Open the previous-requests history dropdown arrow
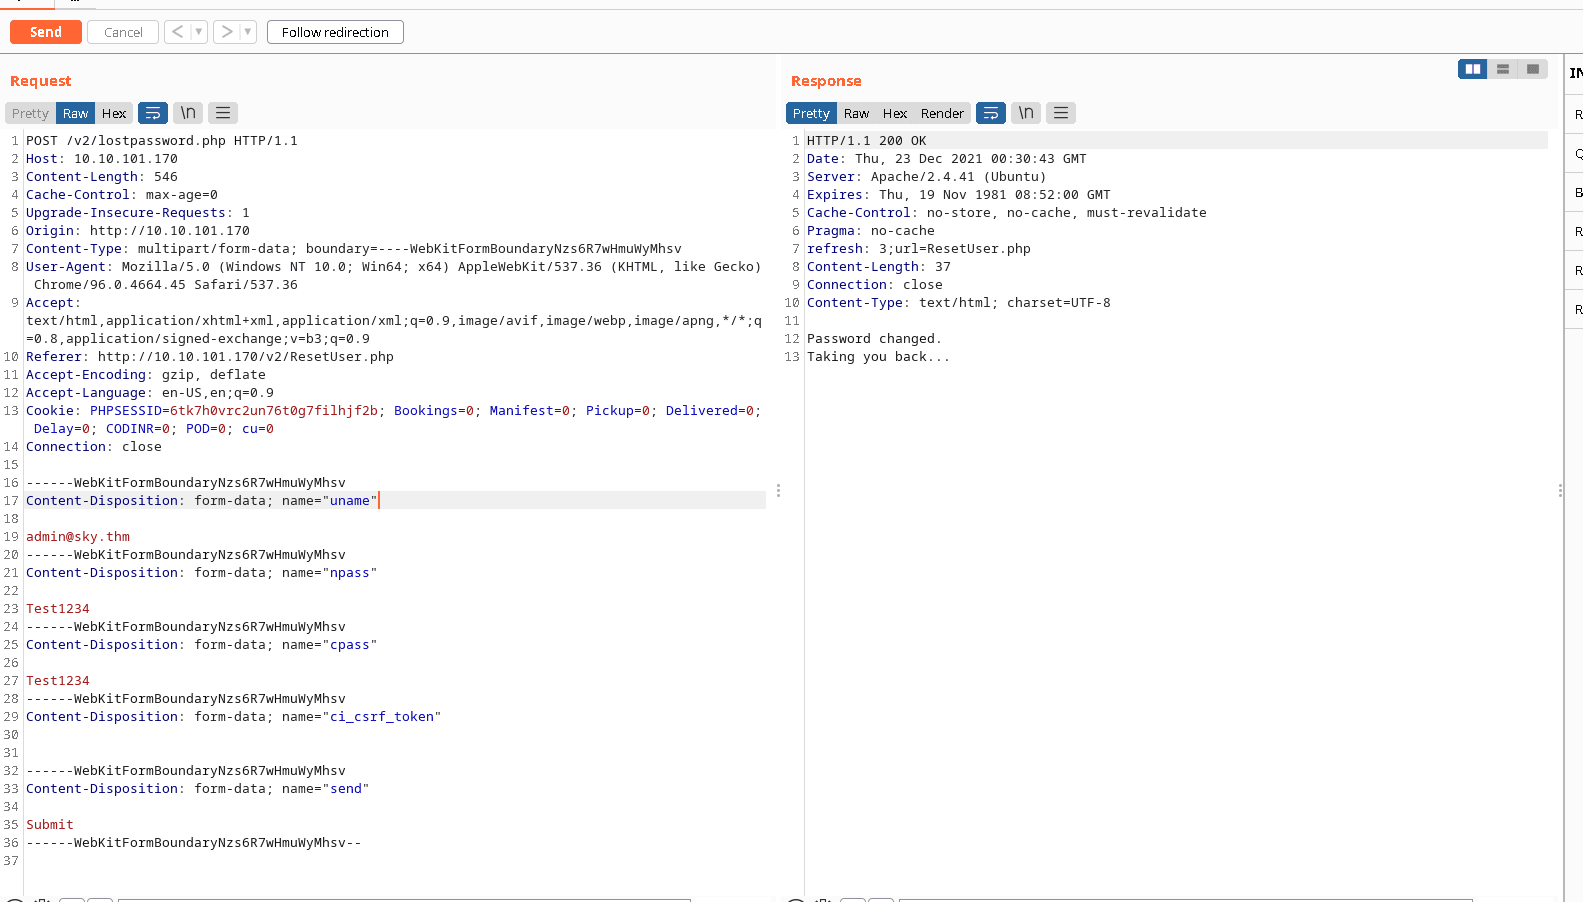Image resolution: width=1583 pixels, height=902 pixels. point(199,32)
